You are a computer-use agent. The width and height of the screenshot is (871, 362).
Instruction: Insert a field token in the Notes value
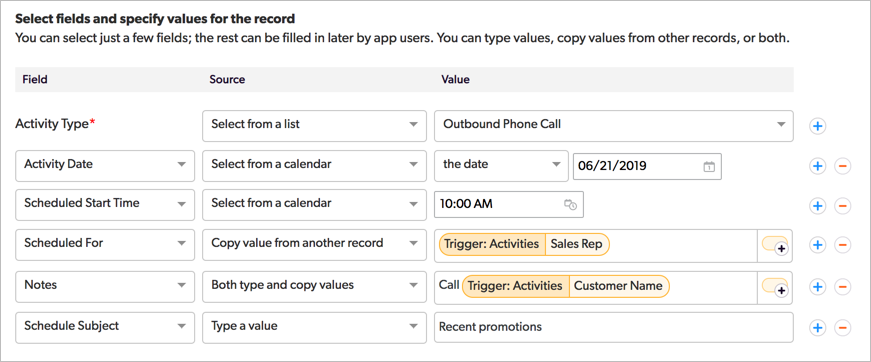point(775,288)
